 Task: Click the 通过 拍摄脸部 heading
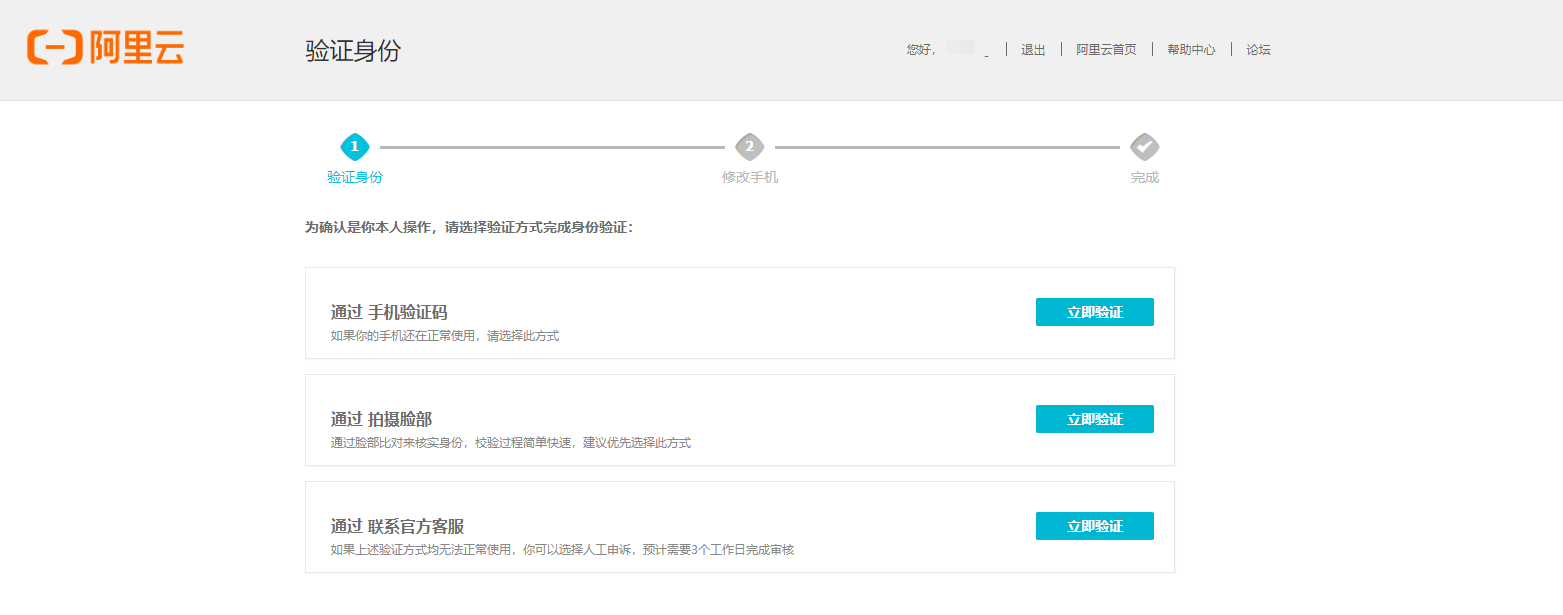coord(381,419)
